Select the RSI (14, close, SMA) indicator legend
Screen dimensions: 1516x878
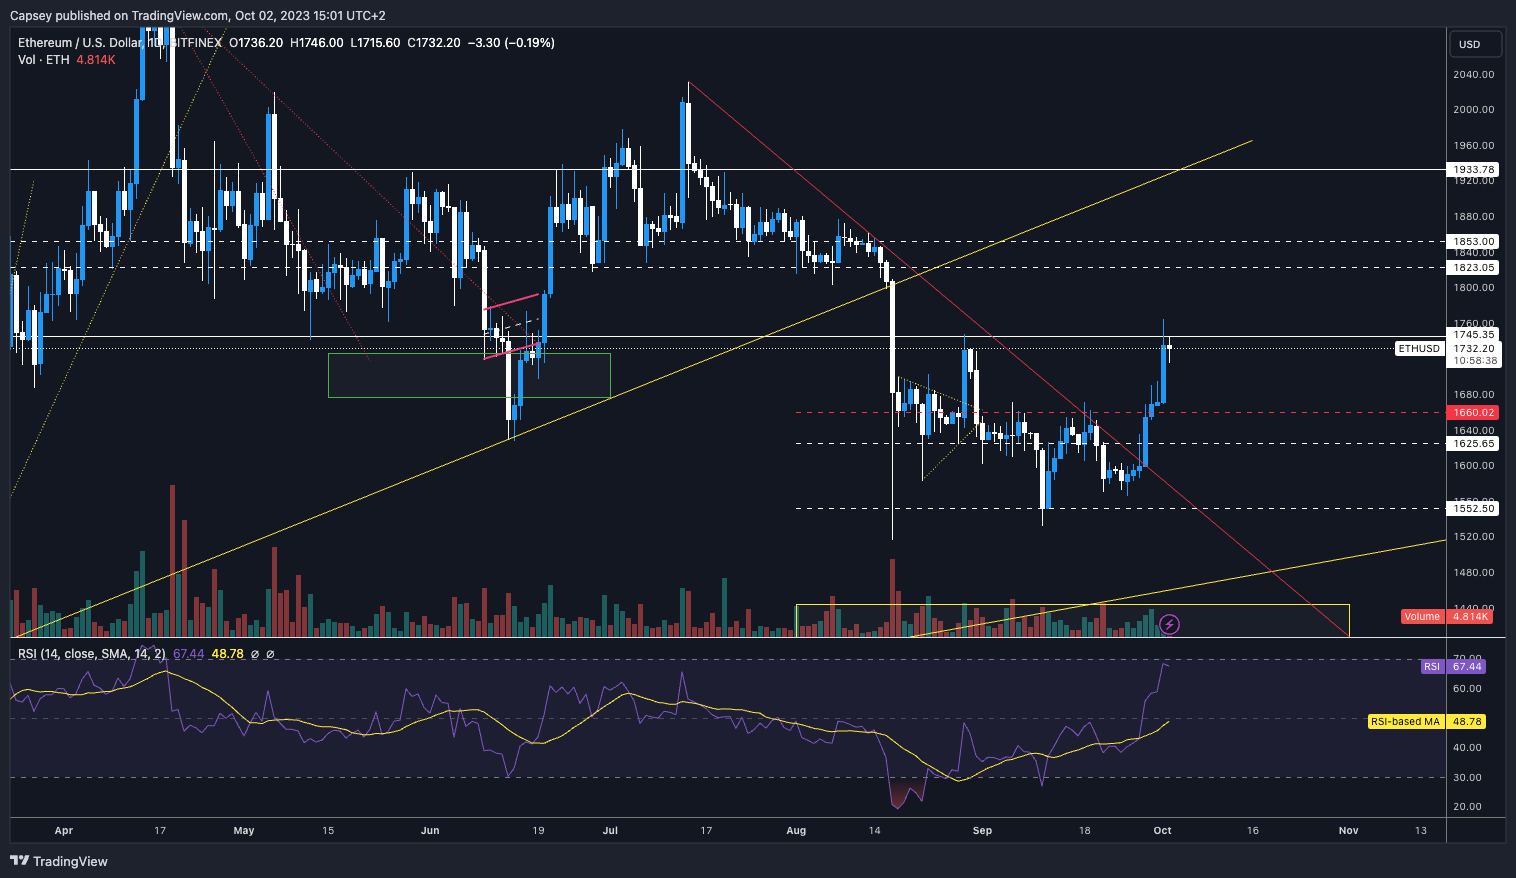click(x=91, y=654)
